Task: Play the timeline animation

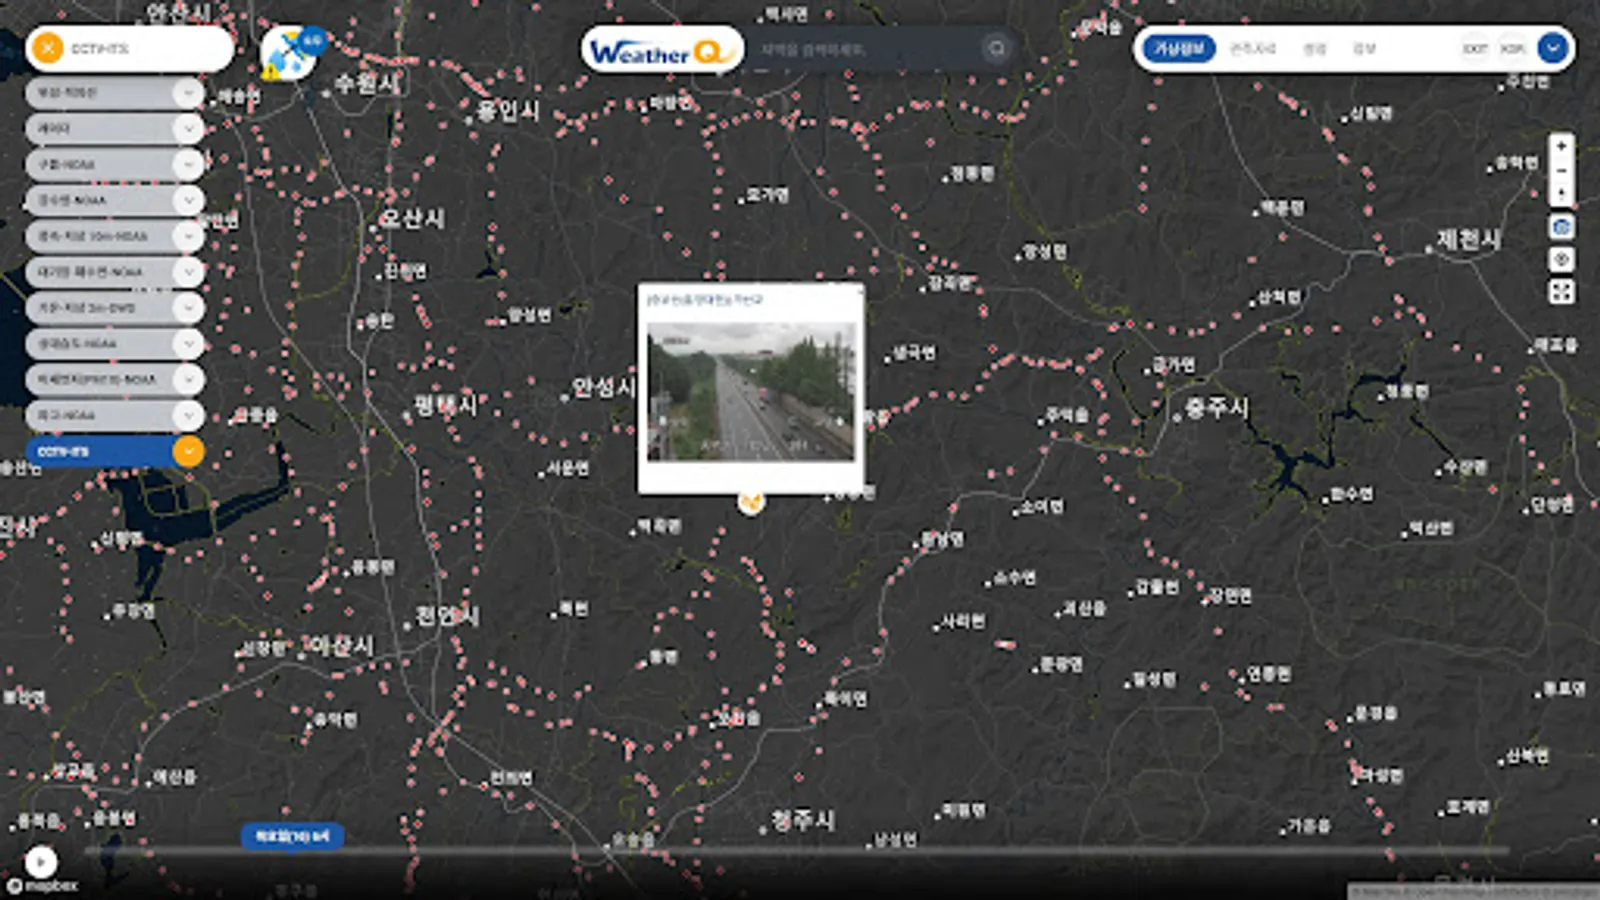Action: [x=40, y=861]
